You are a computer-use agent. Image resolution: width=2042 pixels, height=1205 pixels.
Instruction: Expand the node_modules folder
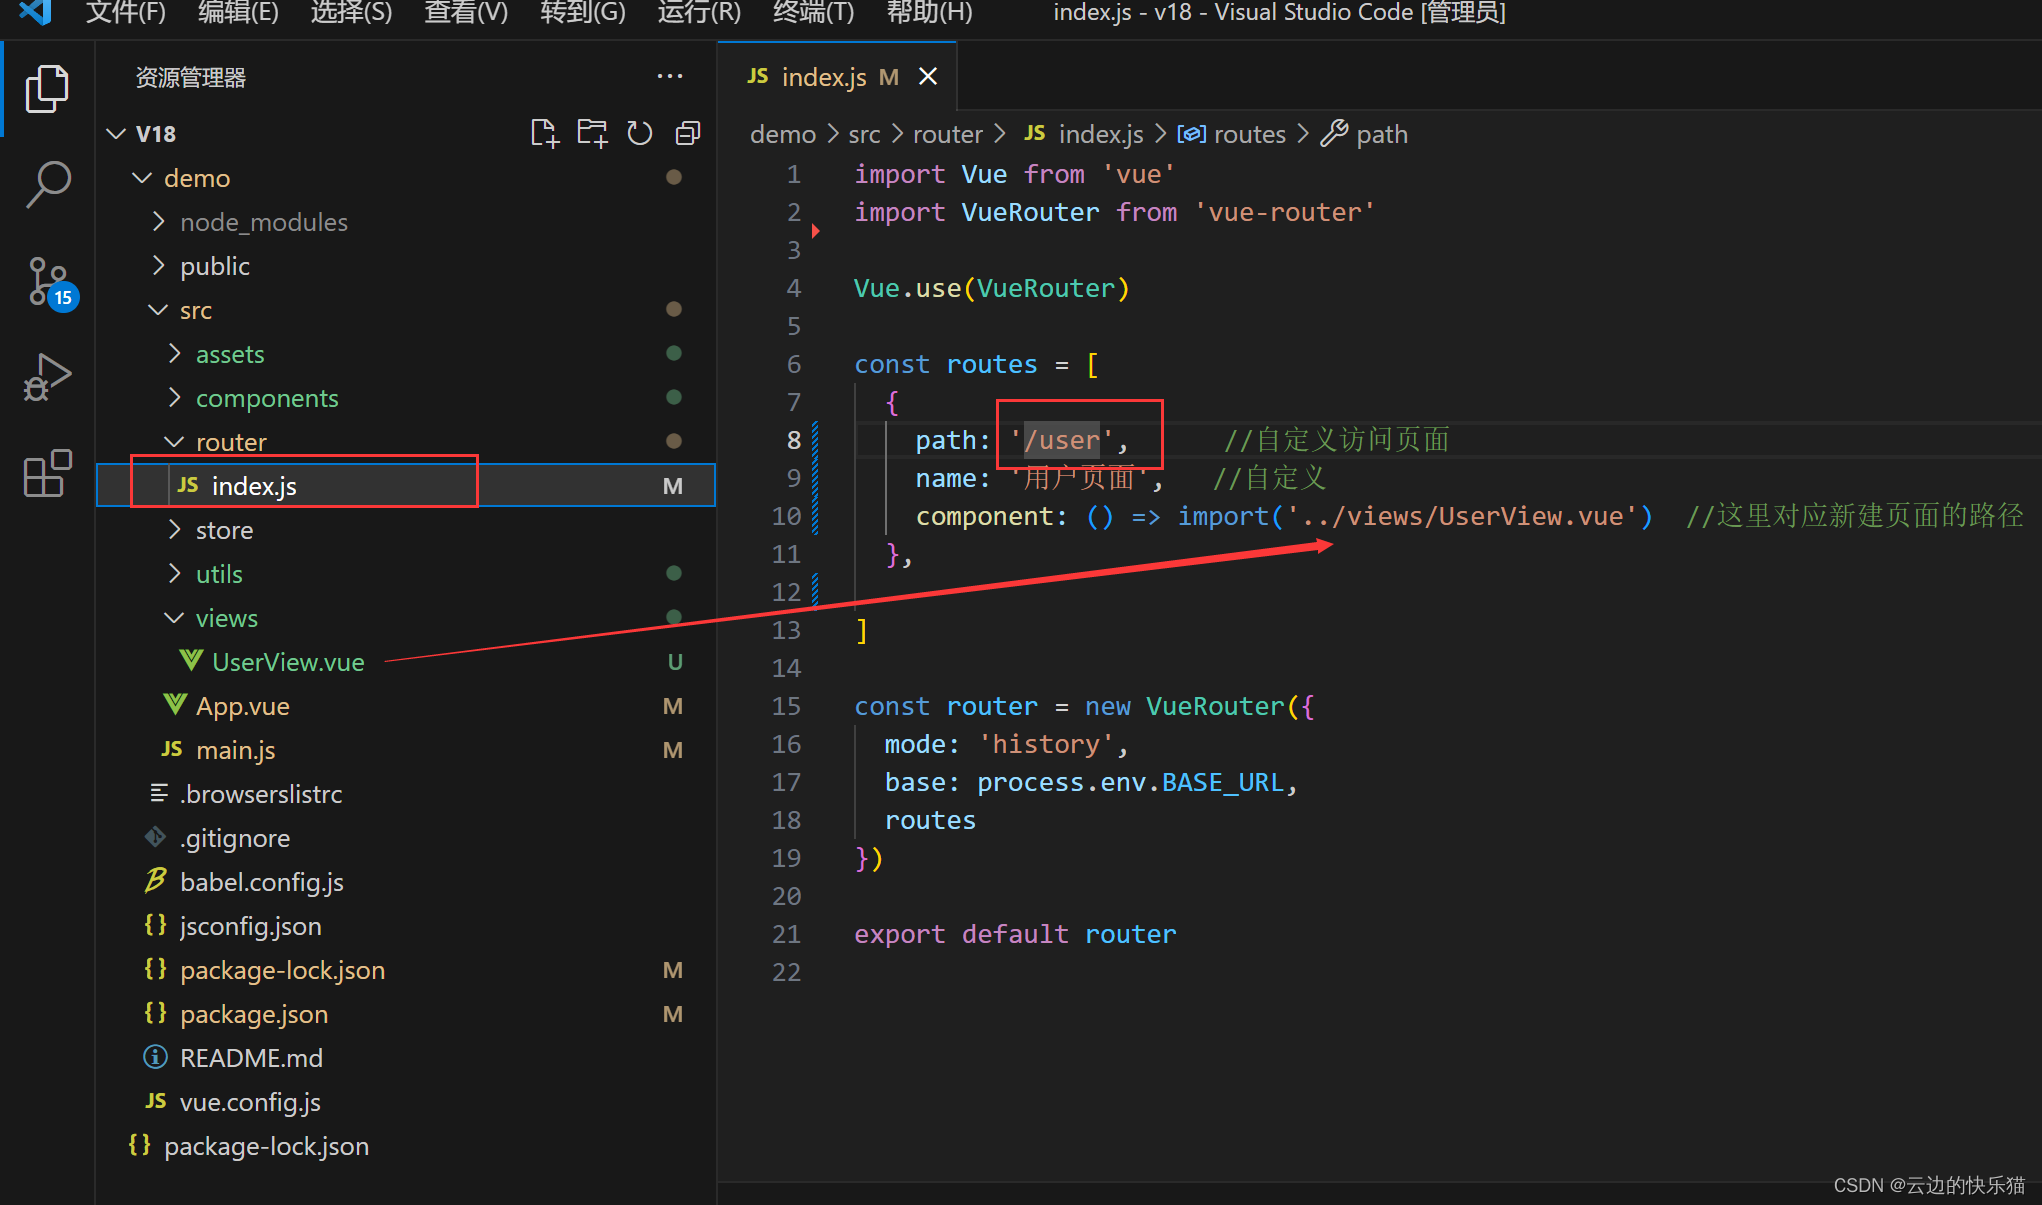coord(263,222)
